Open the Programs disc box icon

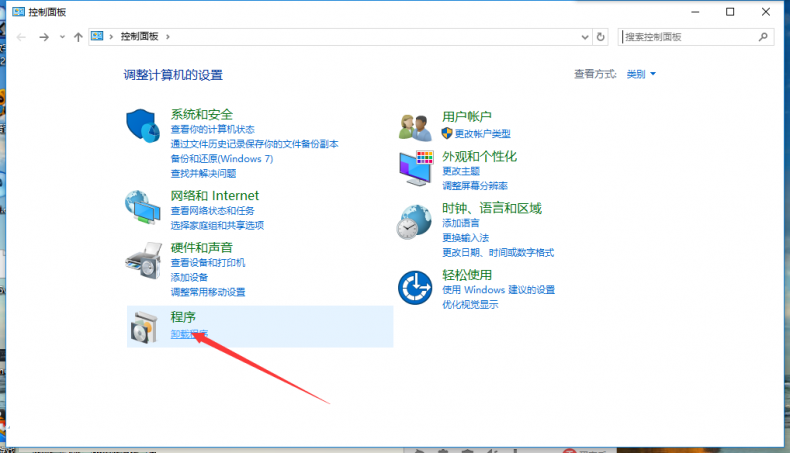coord(144,328)
